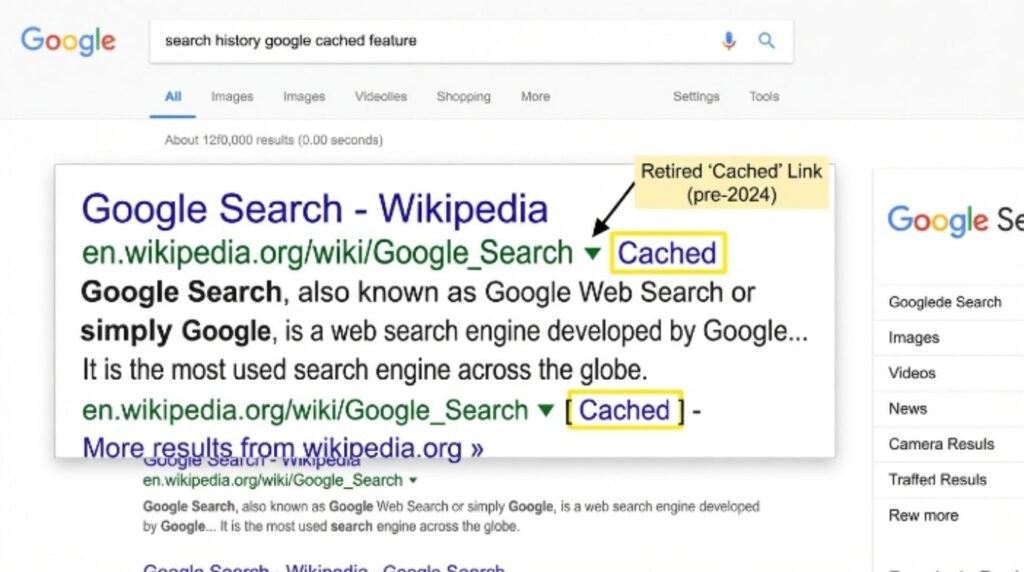Screen dimensions: 1024x572
Task: Open the More menu in search tabs
Action: pyautogui.click(x=536, y=97)
